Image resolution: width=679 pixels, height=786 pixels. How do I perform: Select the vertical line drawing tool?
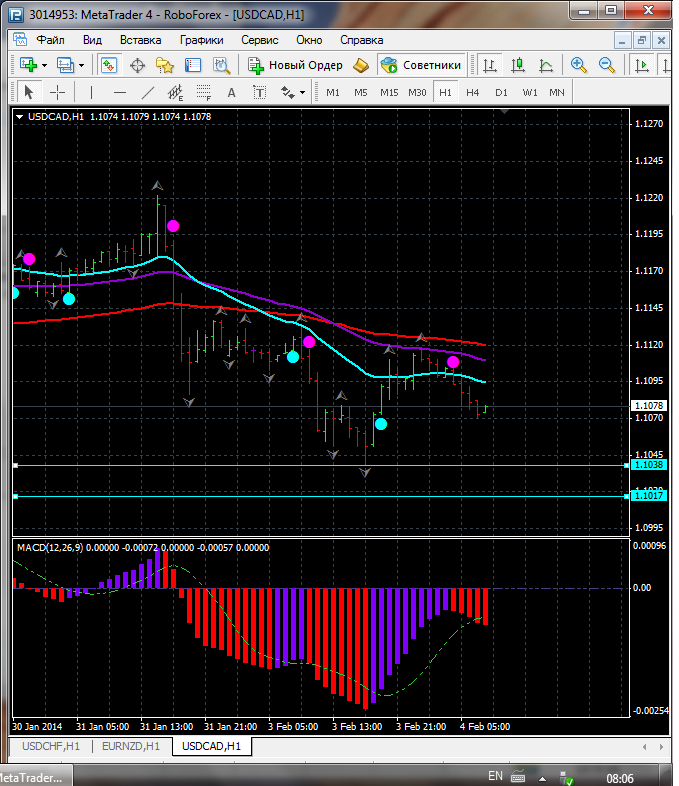[x=91, y=92]
